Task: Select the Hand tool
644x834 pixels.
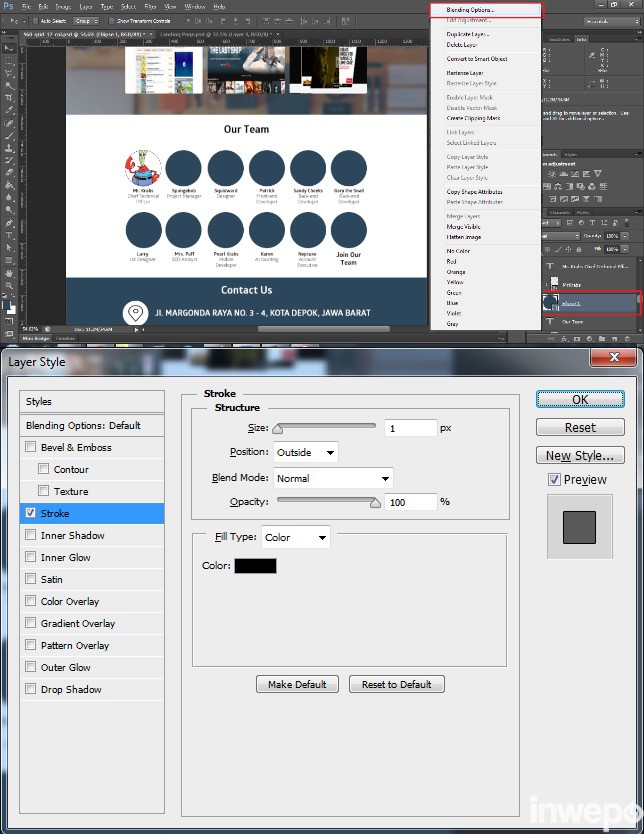Action: tap(9, 273)
